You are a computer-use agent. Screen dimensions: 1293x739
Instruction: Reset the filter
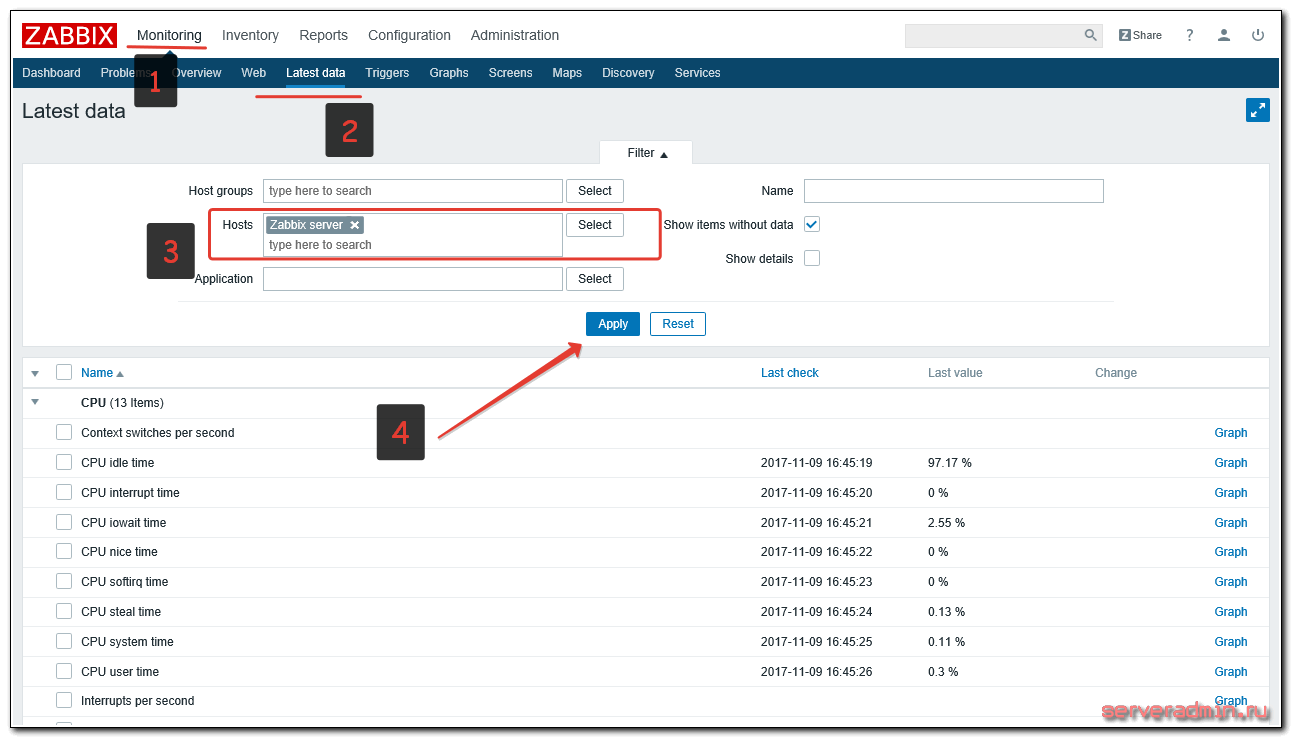click(x=678, y=324)
